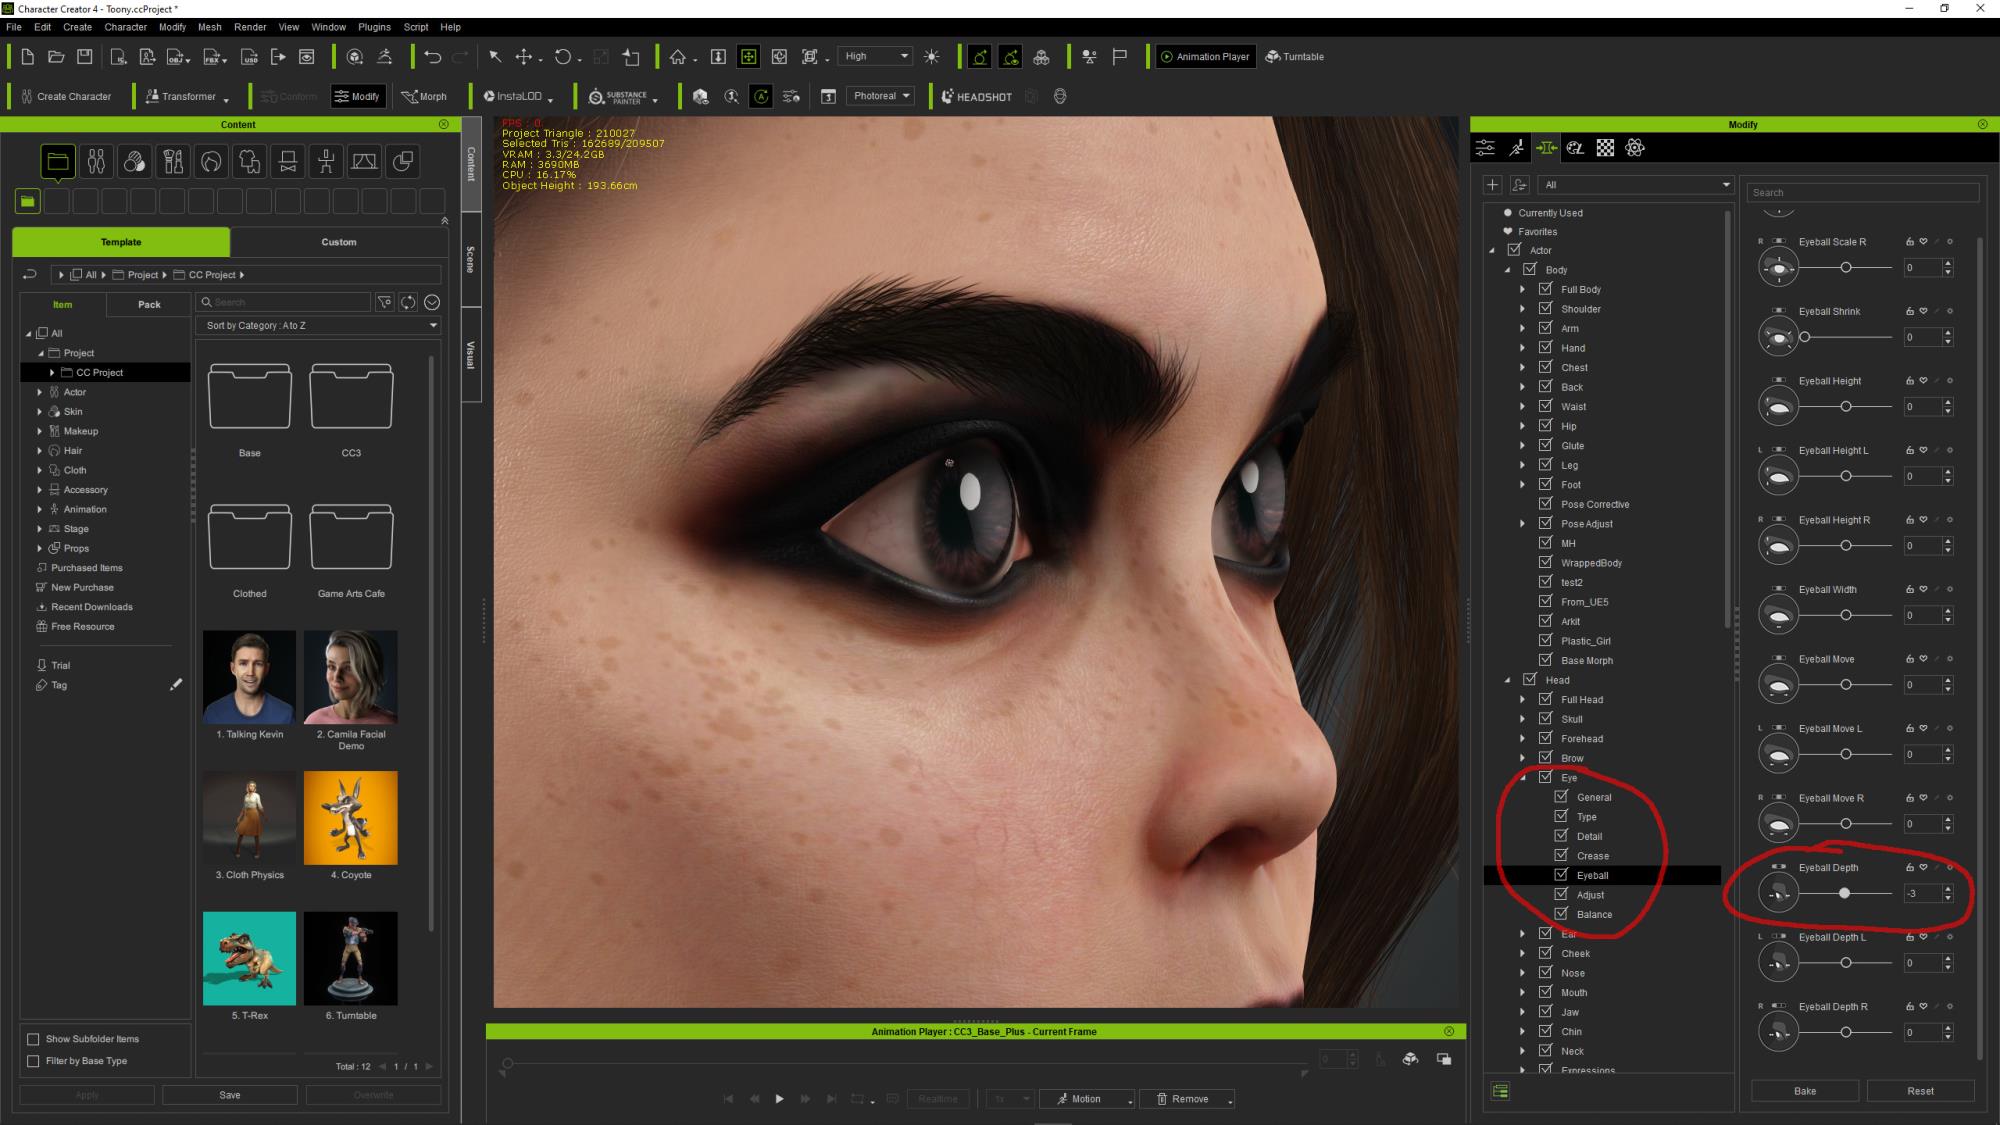Adjust the Eyeball Width slider

tap(1846, 615)
